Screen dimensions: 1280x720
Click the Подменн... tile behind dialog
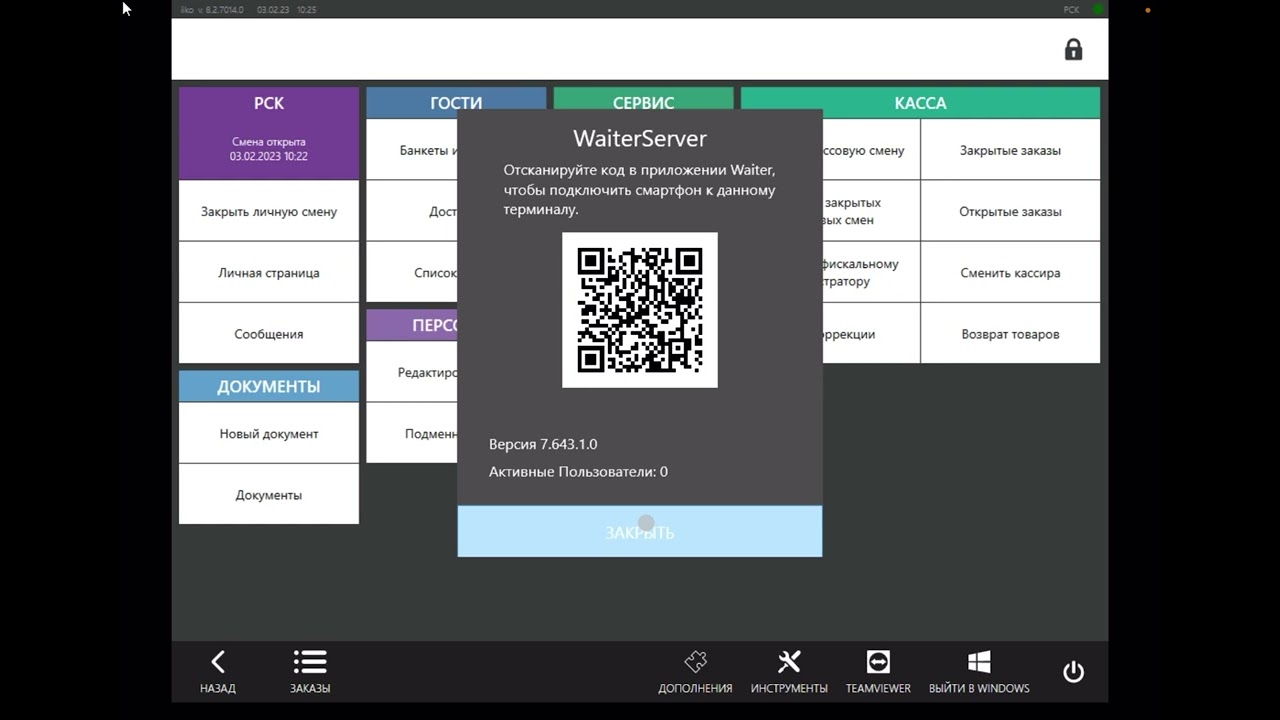pyautogui.click(x=412, y=433)
